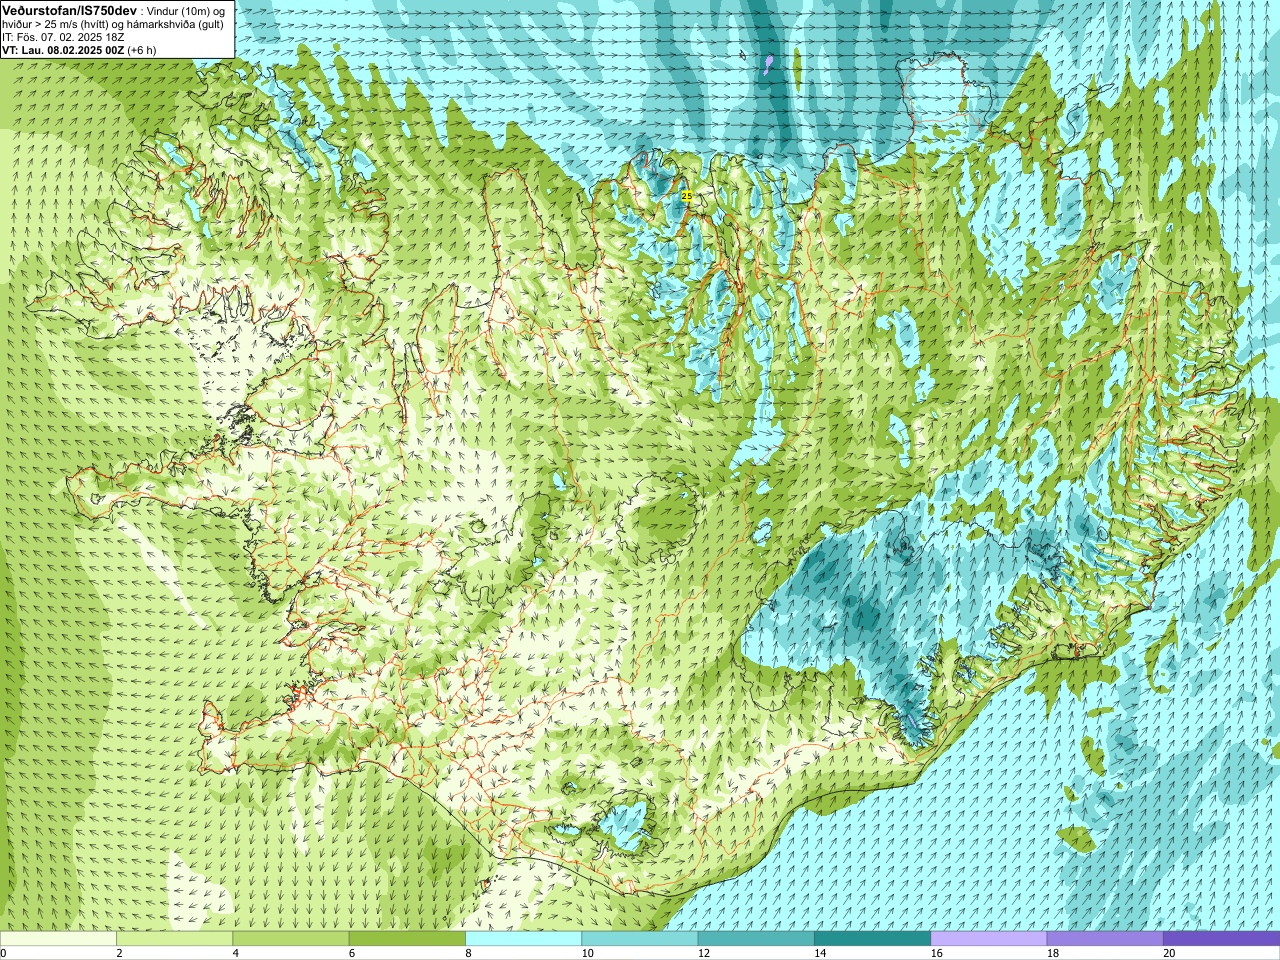The width and height of the screenshot is (1280, 960).
Task: Pick the 18–20 m/s medium purple swatch
Action: [x=1105, y=939]
